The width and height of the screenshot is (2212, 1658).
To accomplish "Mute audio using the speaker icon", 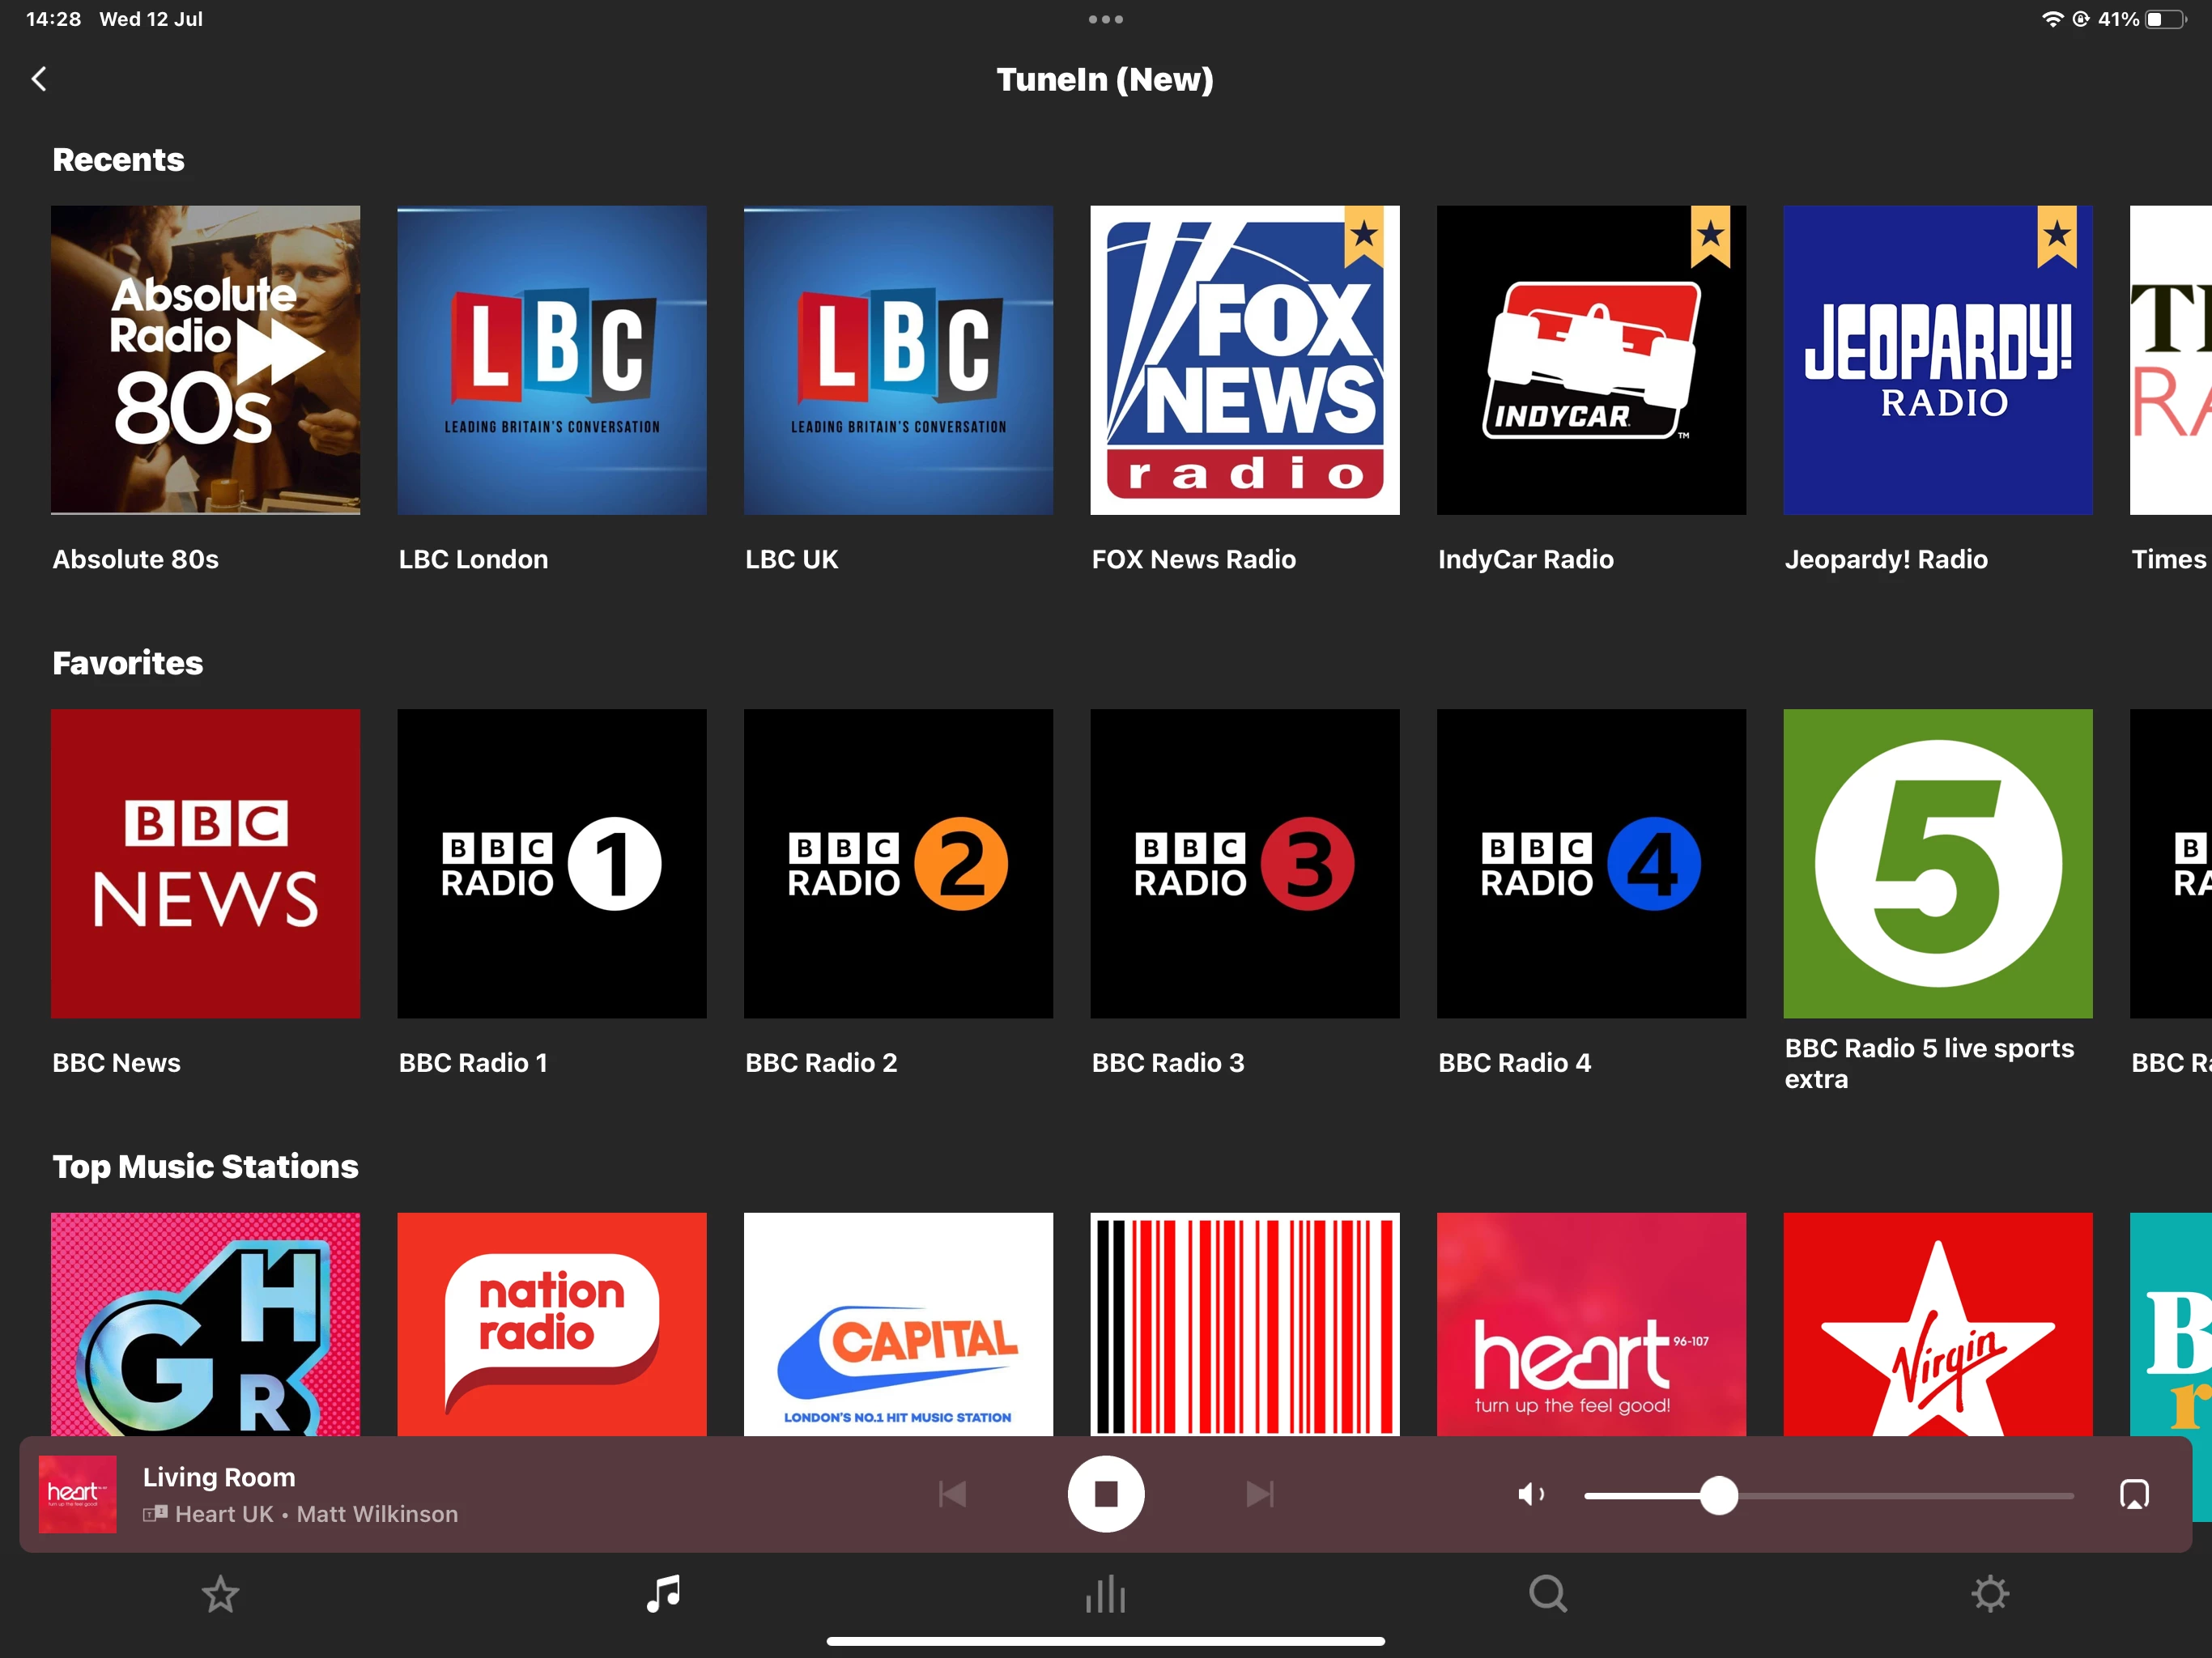I will pos(1530,1494).
